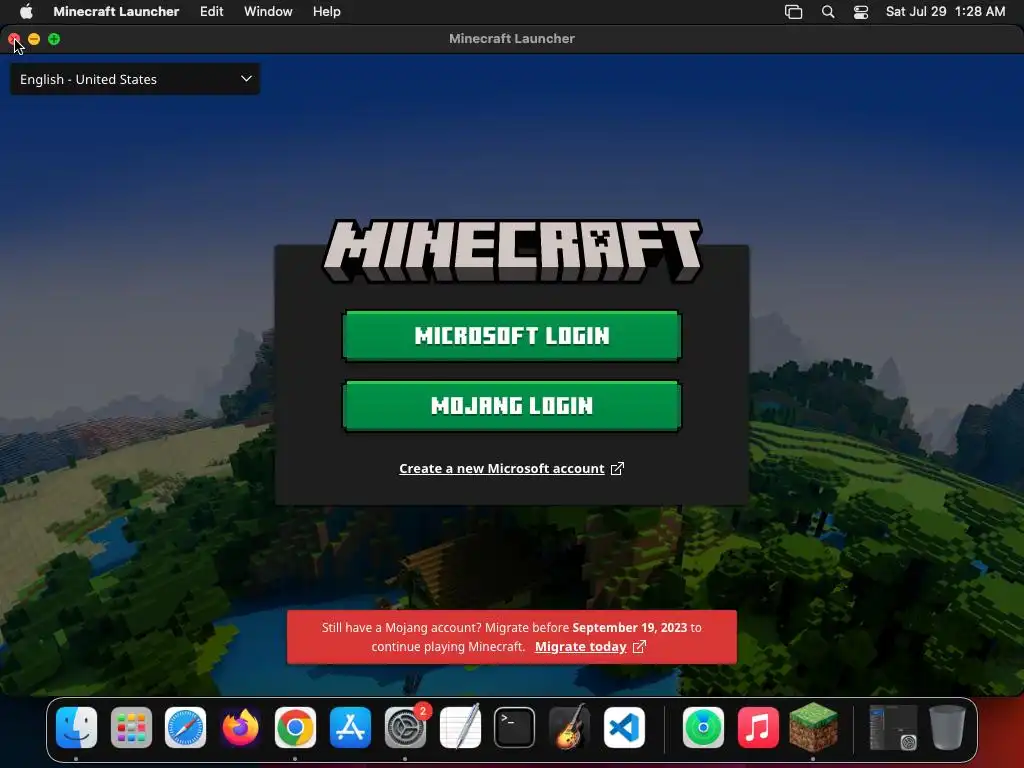
Task: Open the Minecraft Launcher menu bar item
Action: 116,11
